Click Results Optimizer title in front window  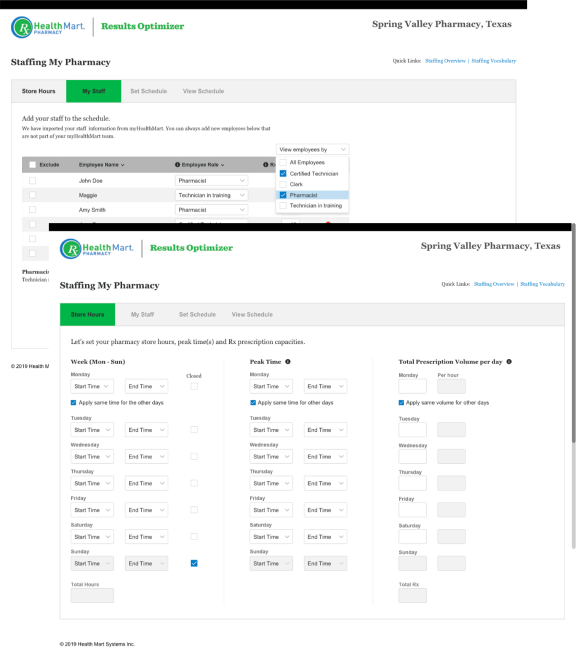coord(191,248)
